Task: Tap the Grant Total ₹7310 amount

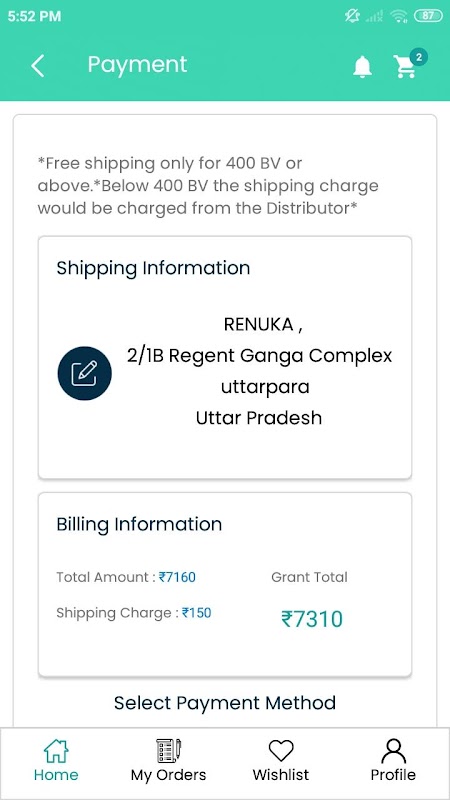Action: 312,619
